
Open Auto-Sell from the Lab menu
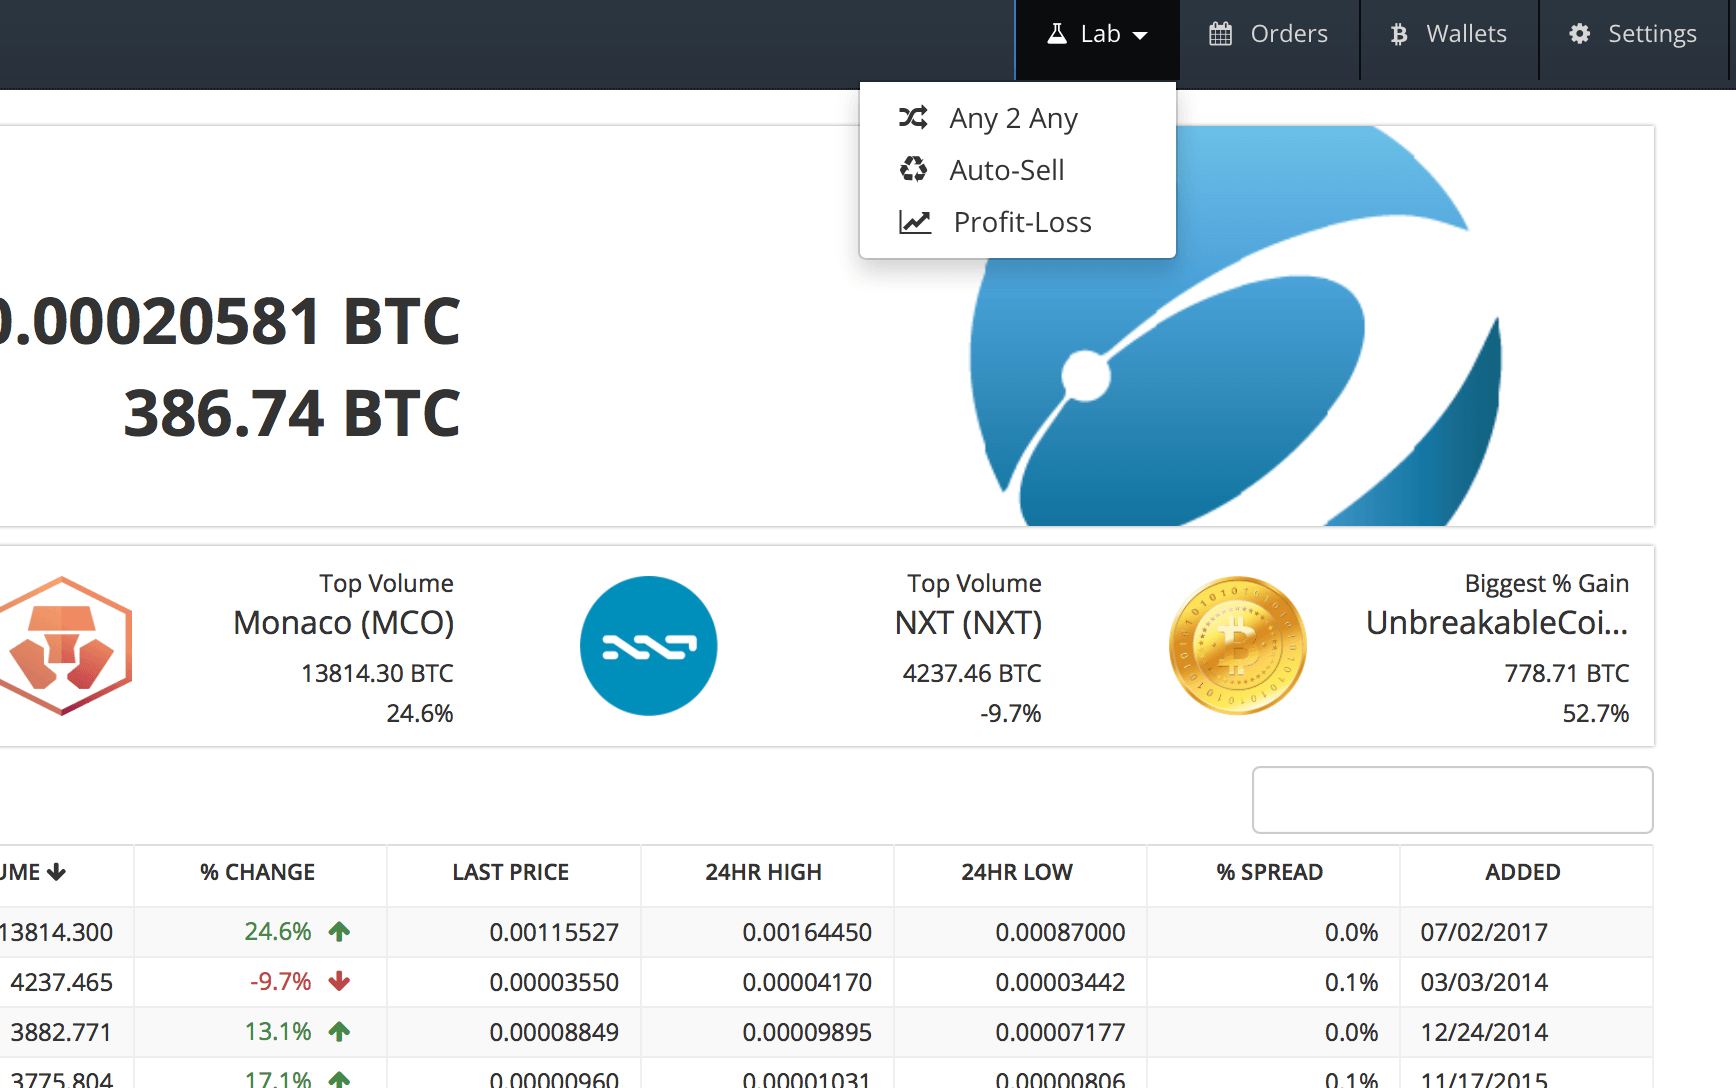click(x=1006, y=170)
